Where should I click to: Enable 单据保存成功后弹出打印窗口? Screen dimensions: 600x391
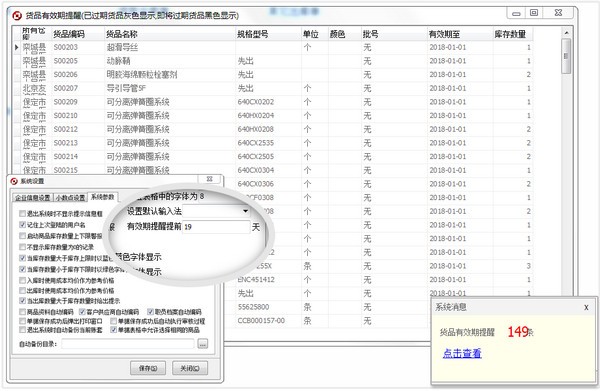[23, 321]
